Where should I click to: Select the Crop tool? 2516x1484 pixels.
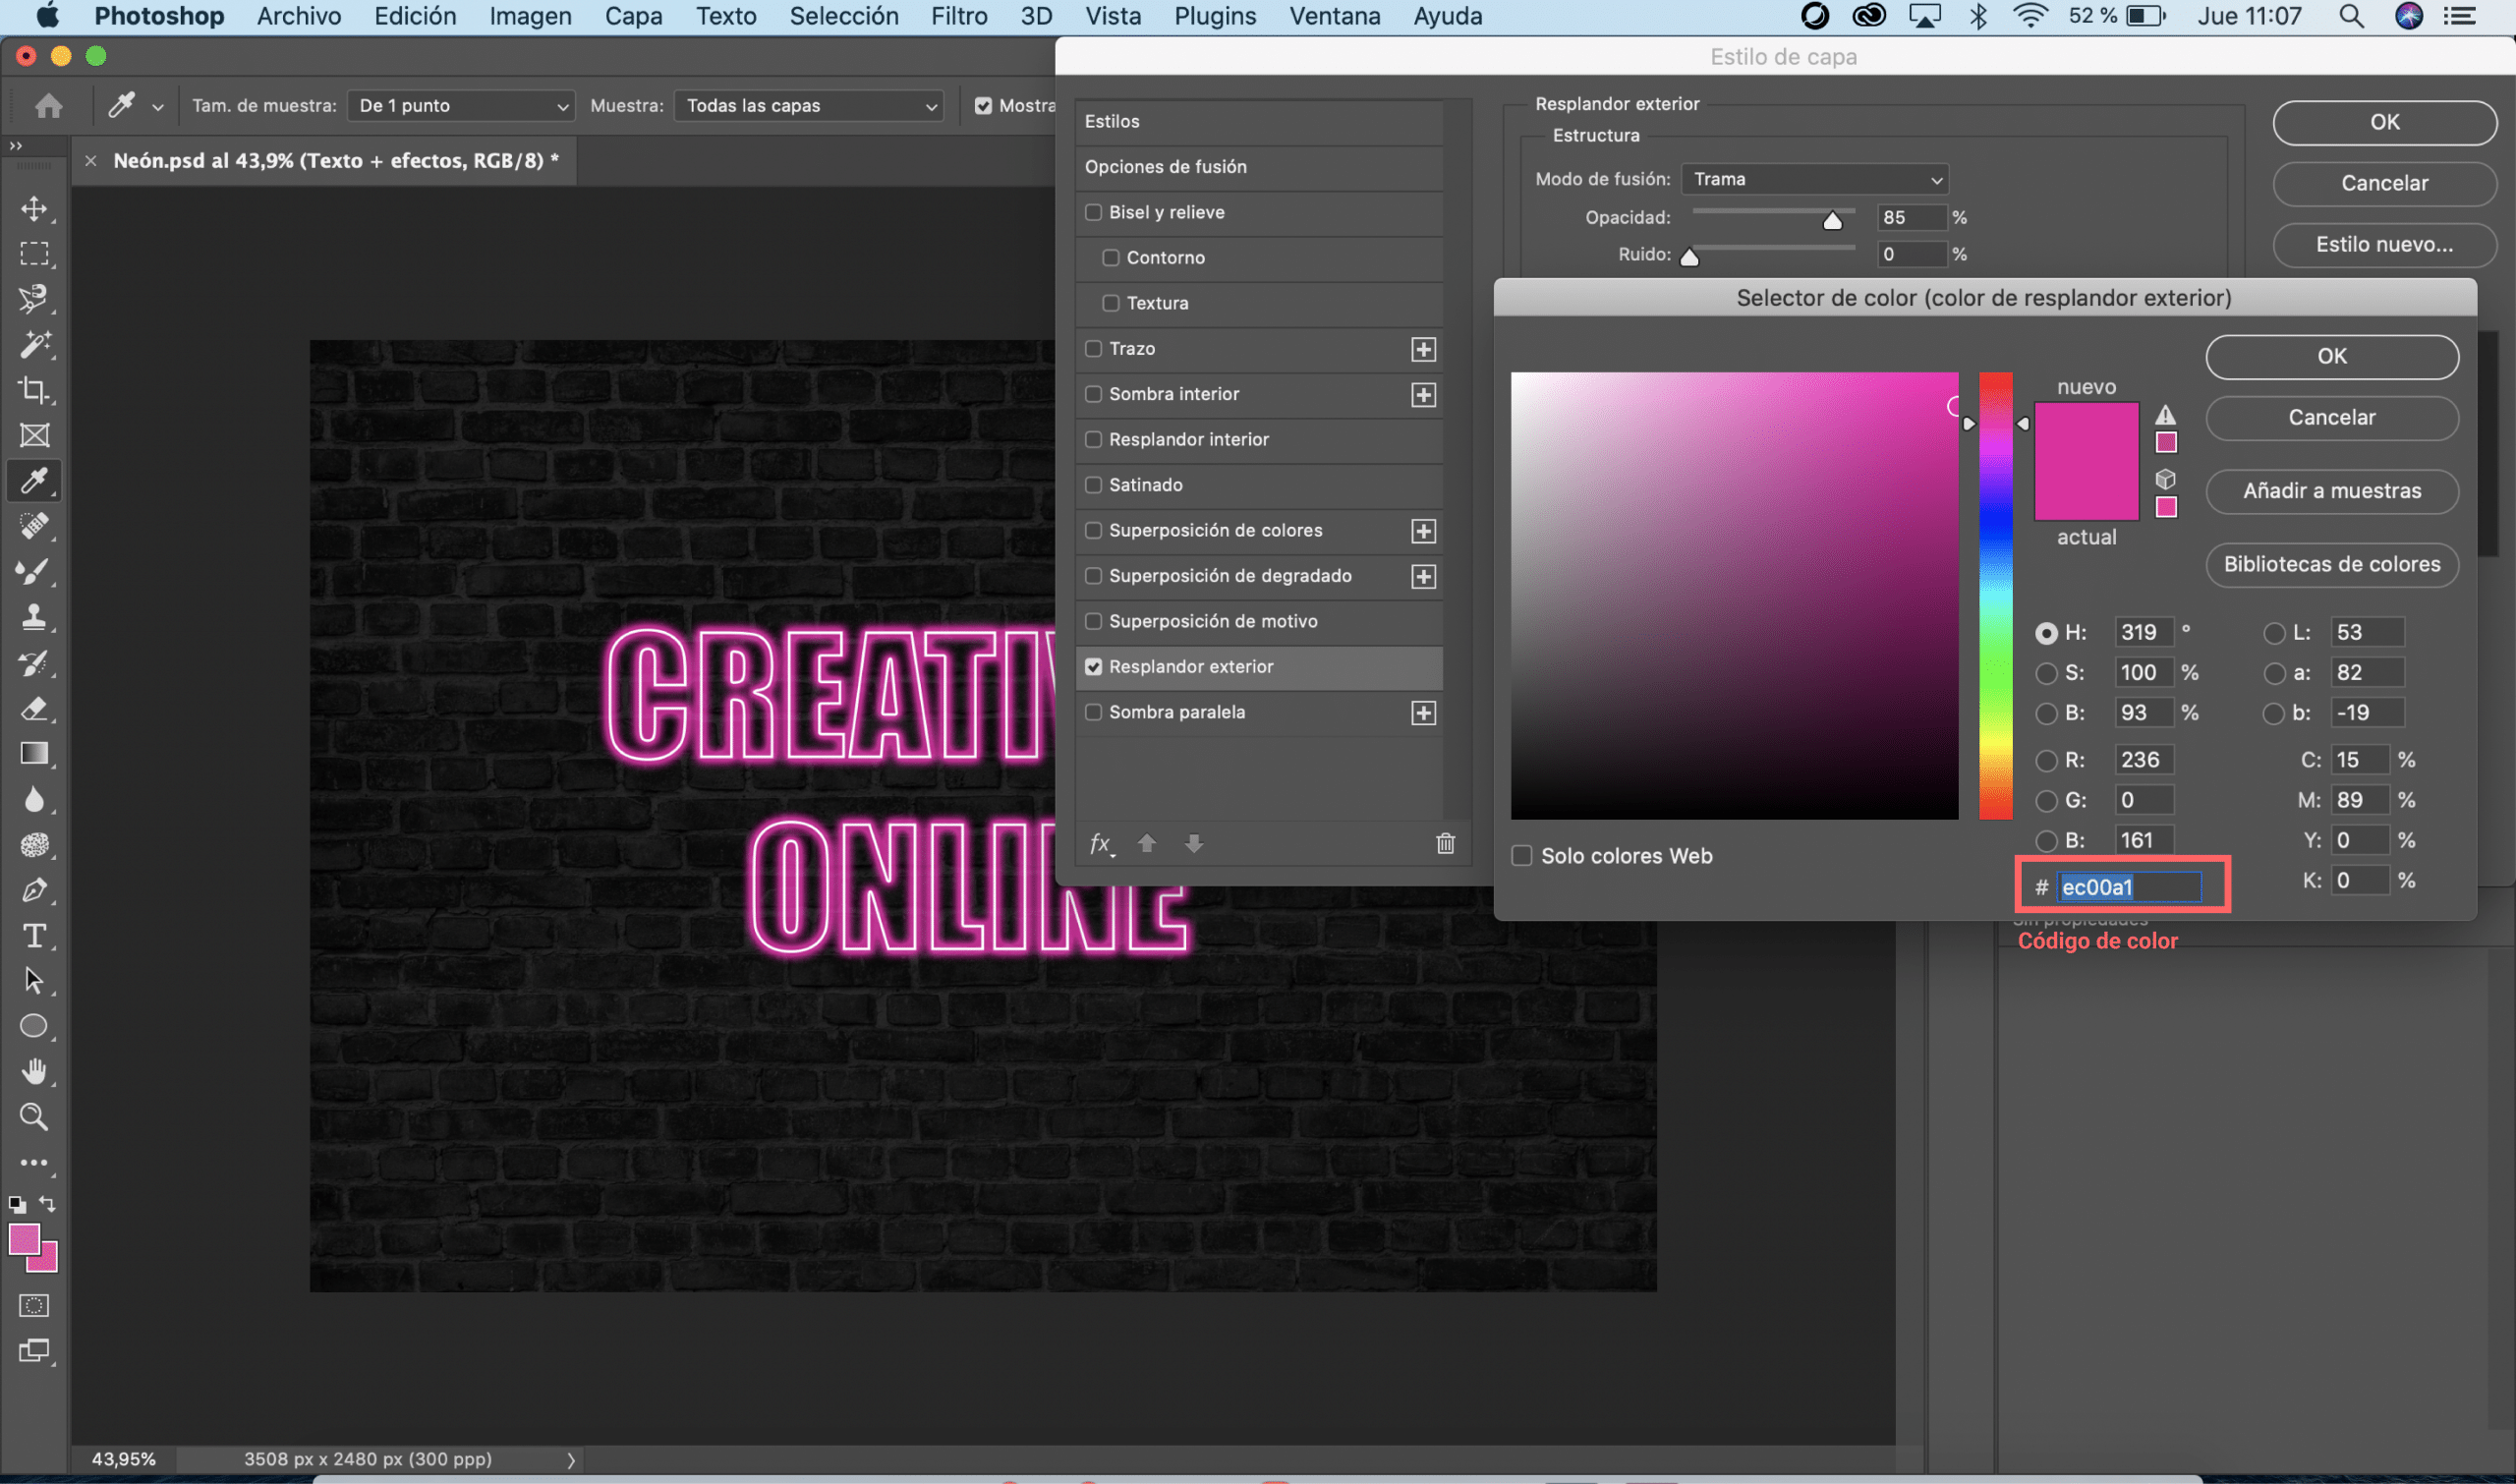(x=34, y=390)
